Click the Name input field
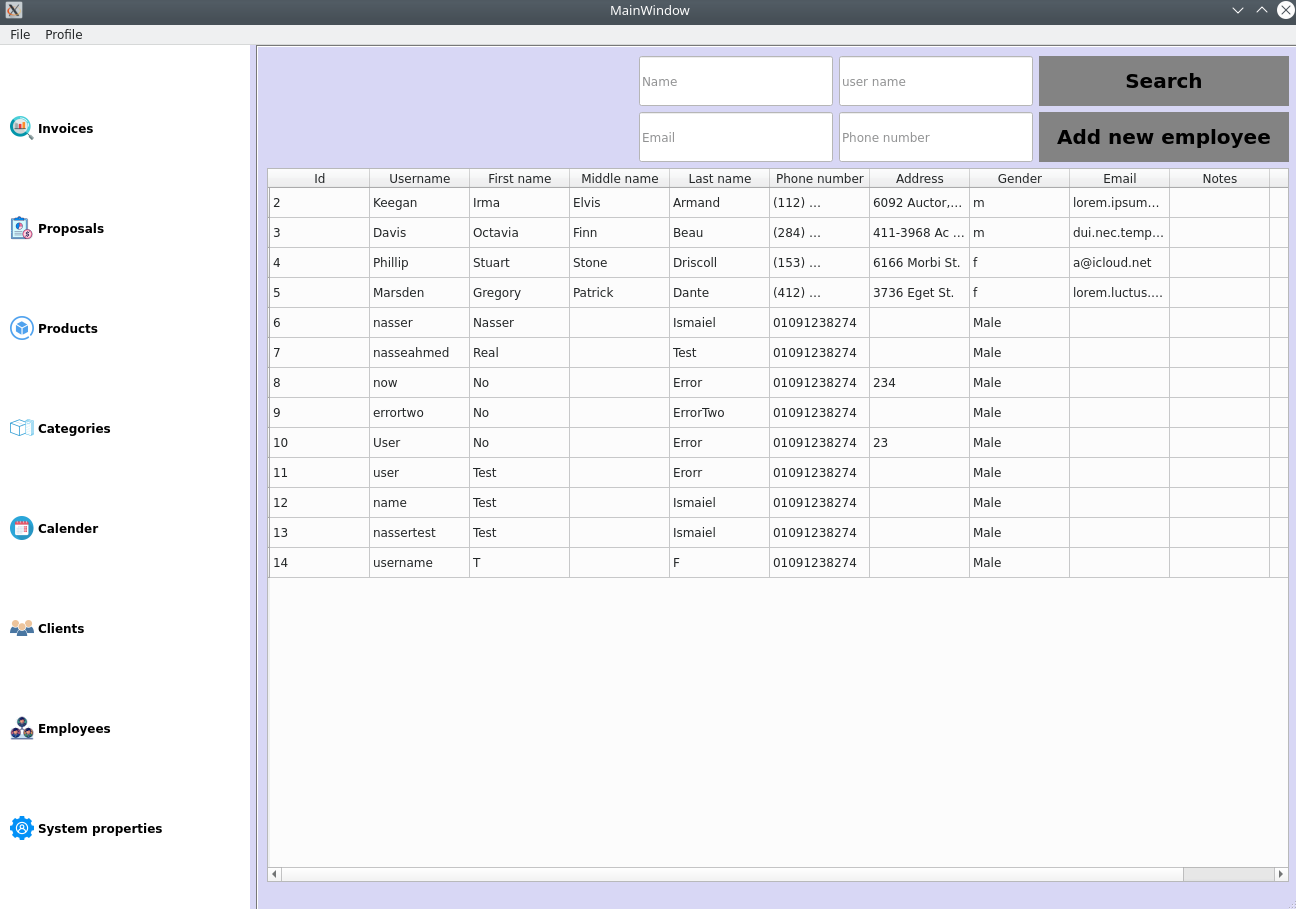 click(735, 81)
